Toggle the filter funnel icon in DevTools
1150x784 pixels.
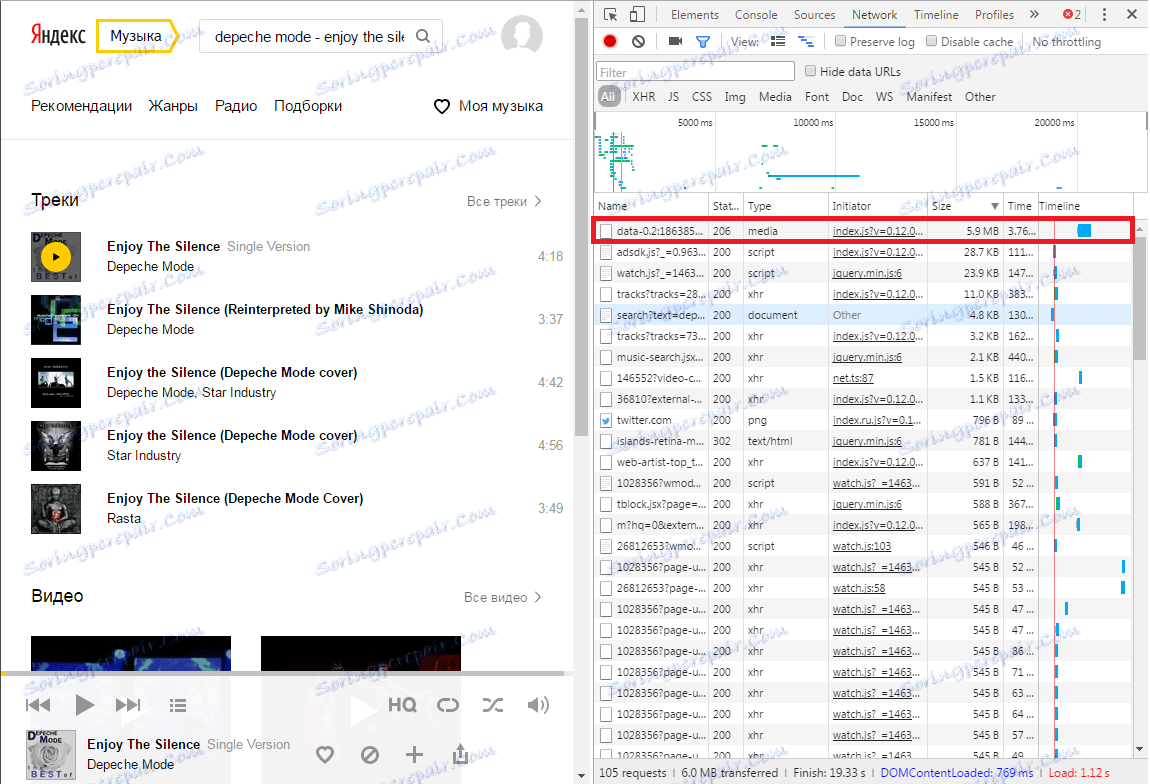tap(702, 42)
